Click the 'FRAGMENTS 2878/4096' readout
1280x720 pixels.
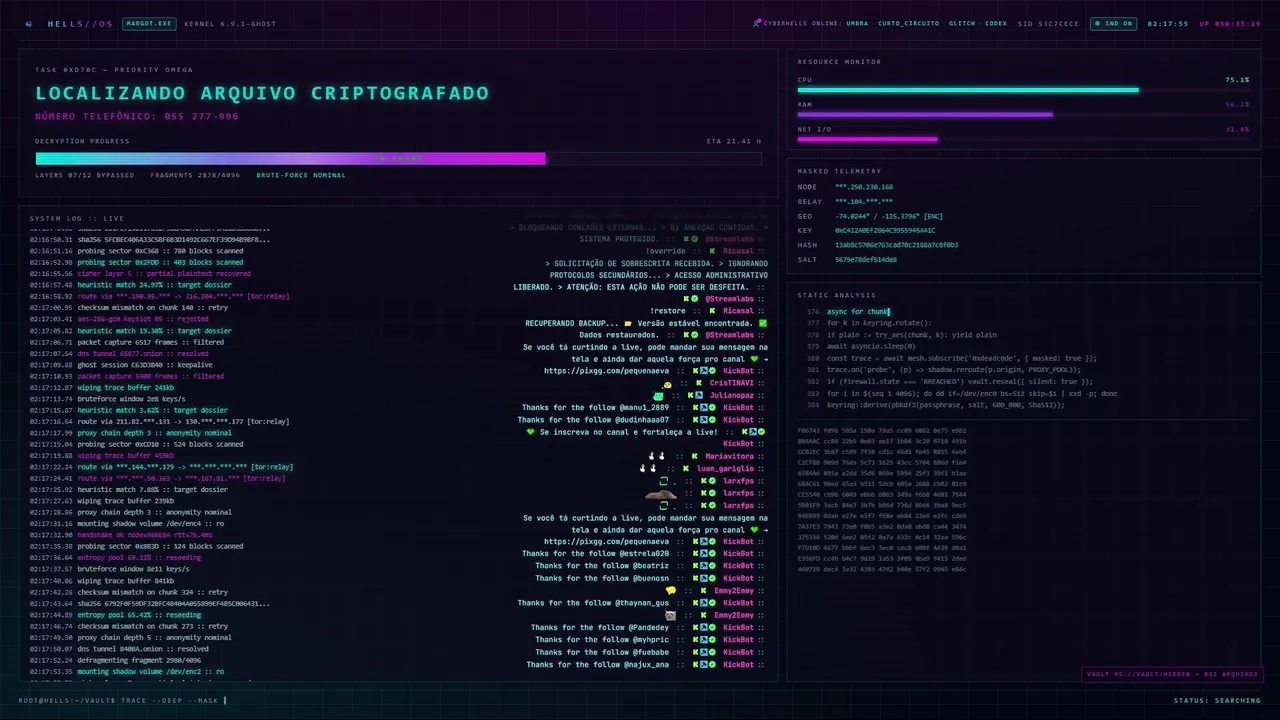pos(195,175)
